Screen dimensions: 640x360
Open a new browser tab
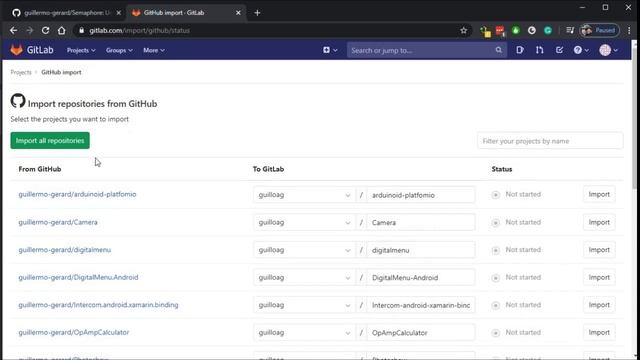[257, 13]
